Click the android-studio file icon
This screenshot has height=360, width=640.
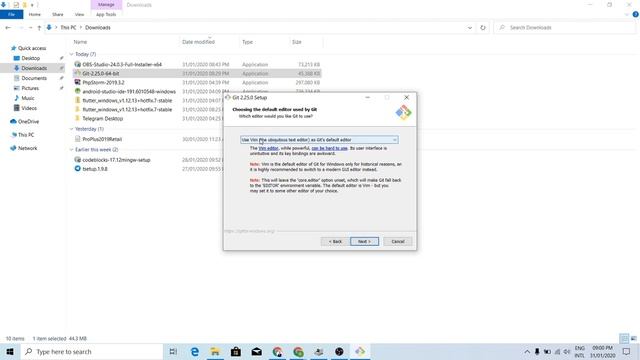pyautogui.click(x=78, y=91)
